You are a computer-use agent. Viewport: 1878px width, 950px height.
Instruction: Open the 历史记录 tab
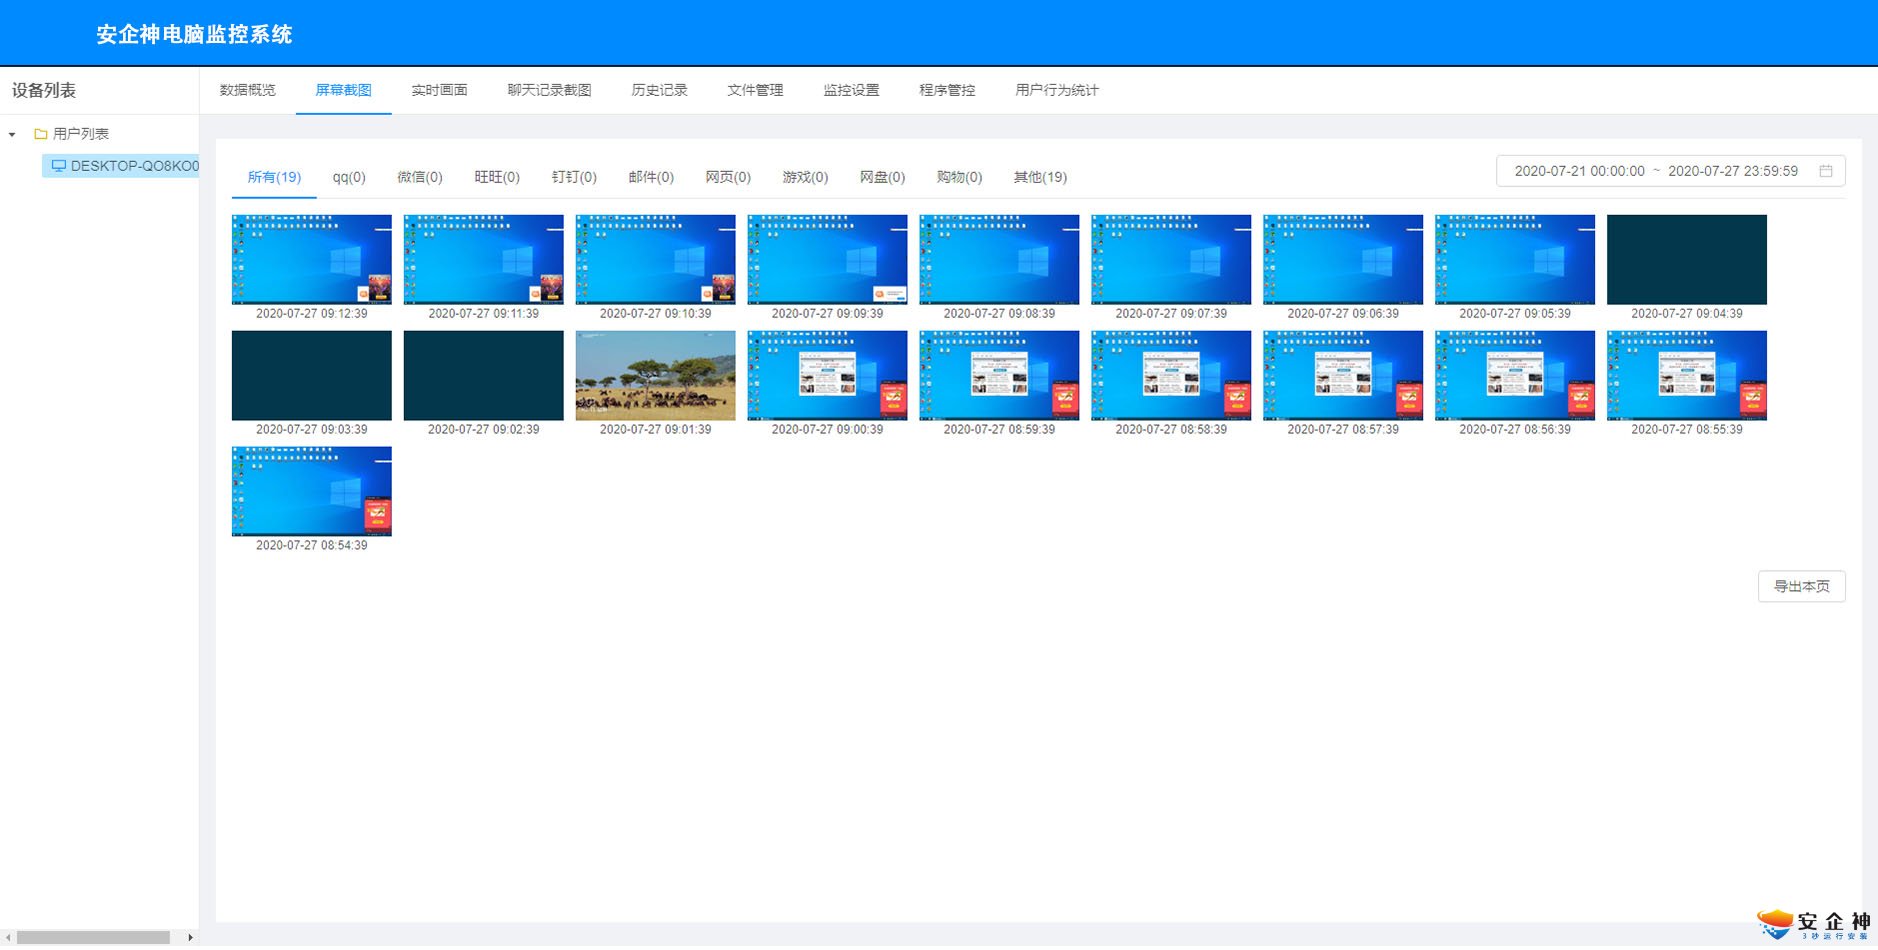pos(659,90)
